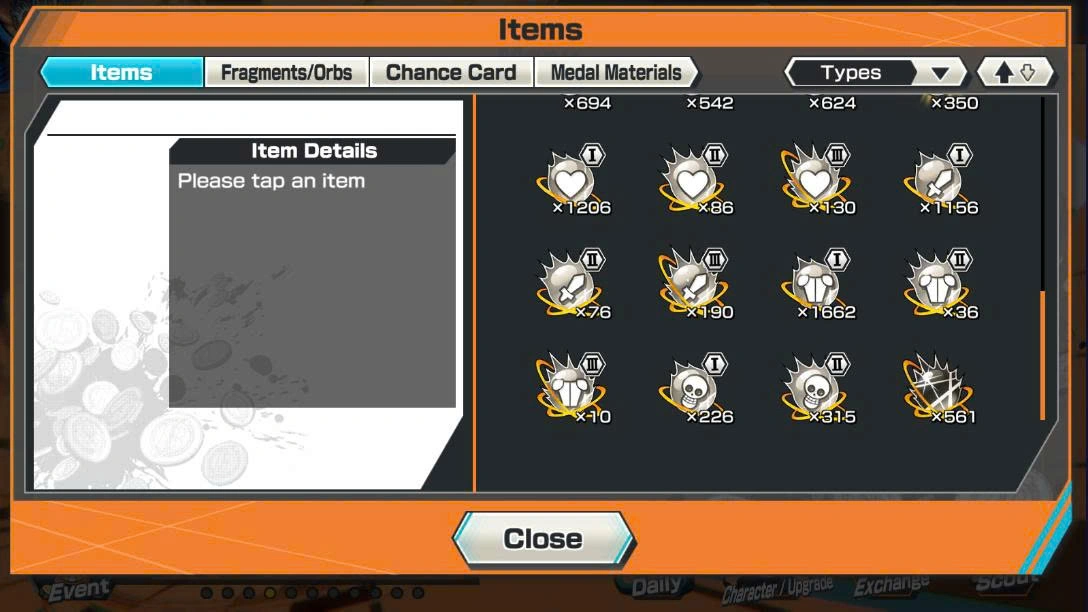The width and height of the screenshot is (1088, 612).
Task: Tap the armor crystal tier II item x36
Action: click(940, 284)
